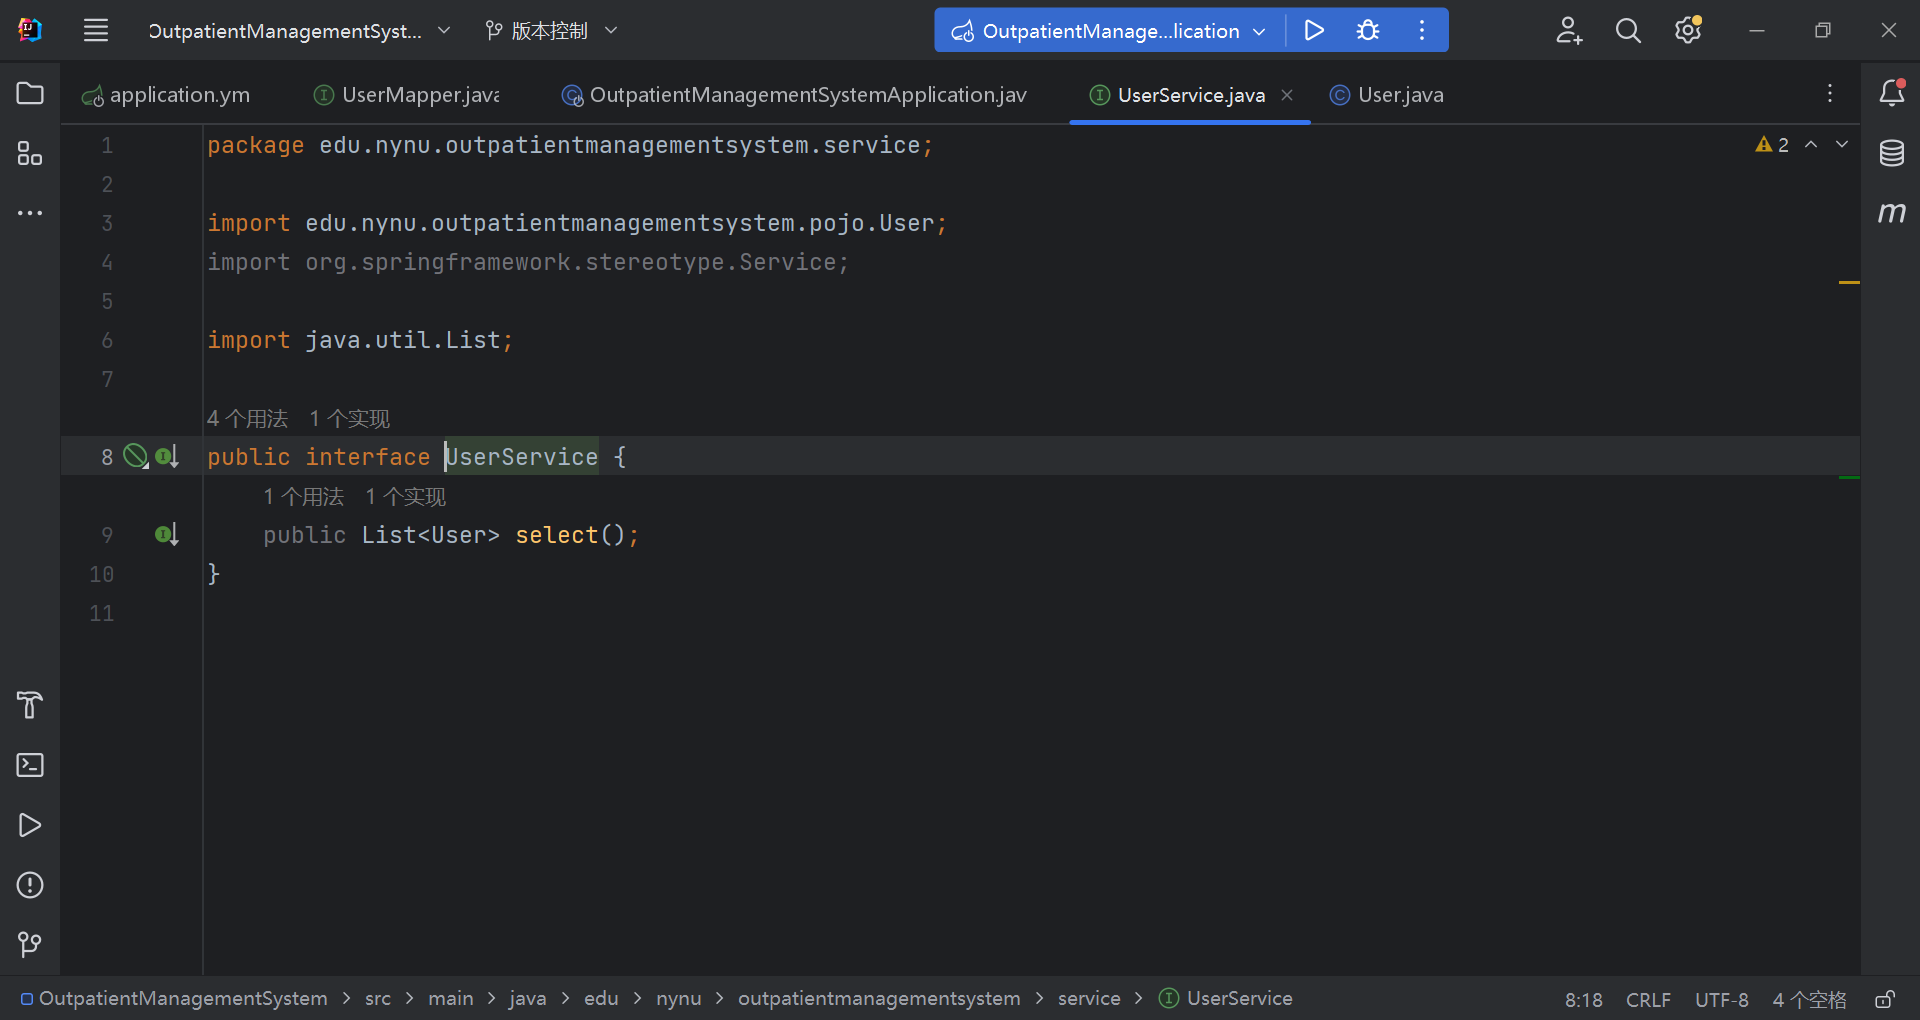Open more run actions menu
Screen dimensions: 1920x1020
1422,31
